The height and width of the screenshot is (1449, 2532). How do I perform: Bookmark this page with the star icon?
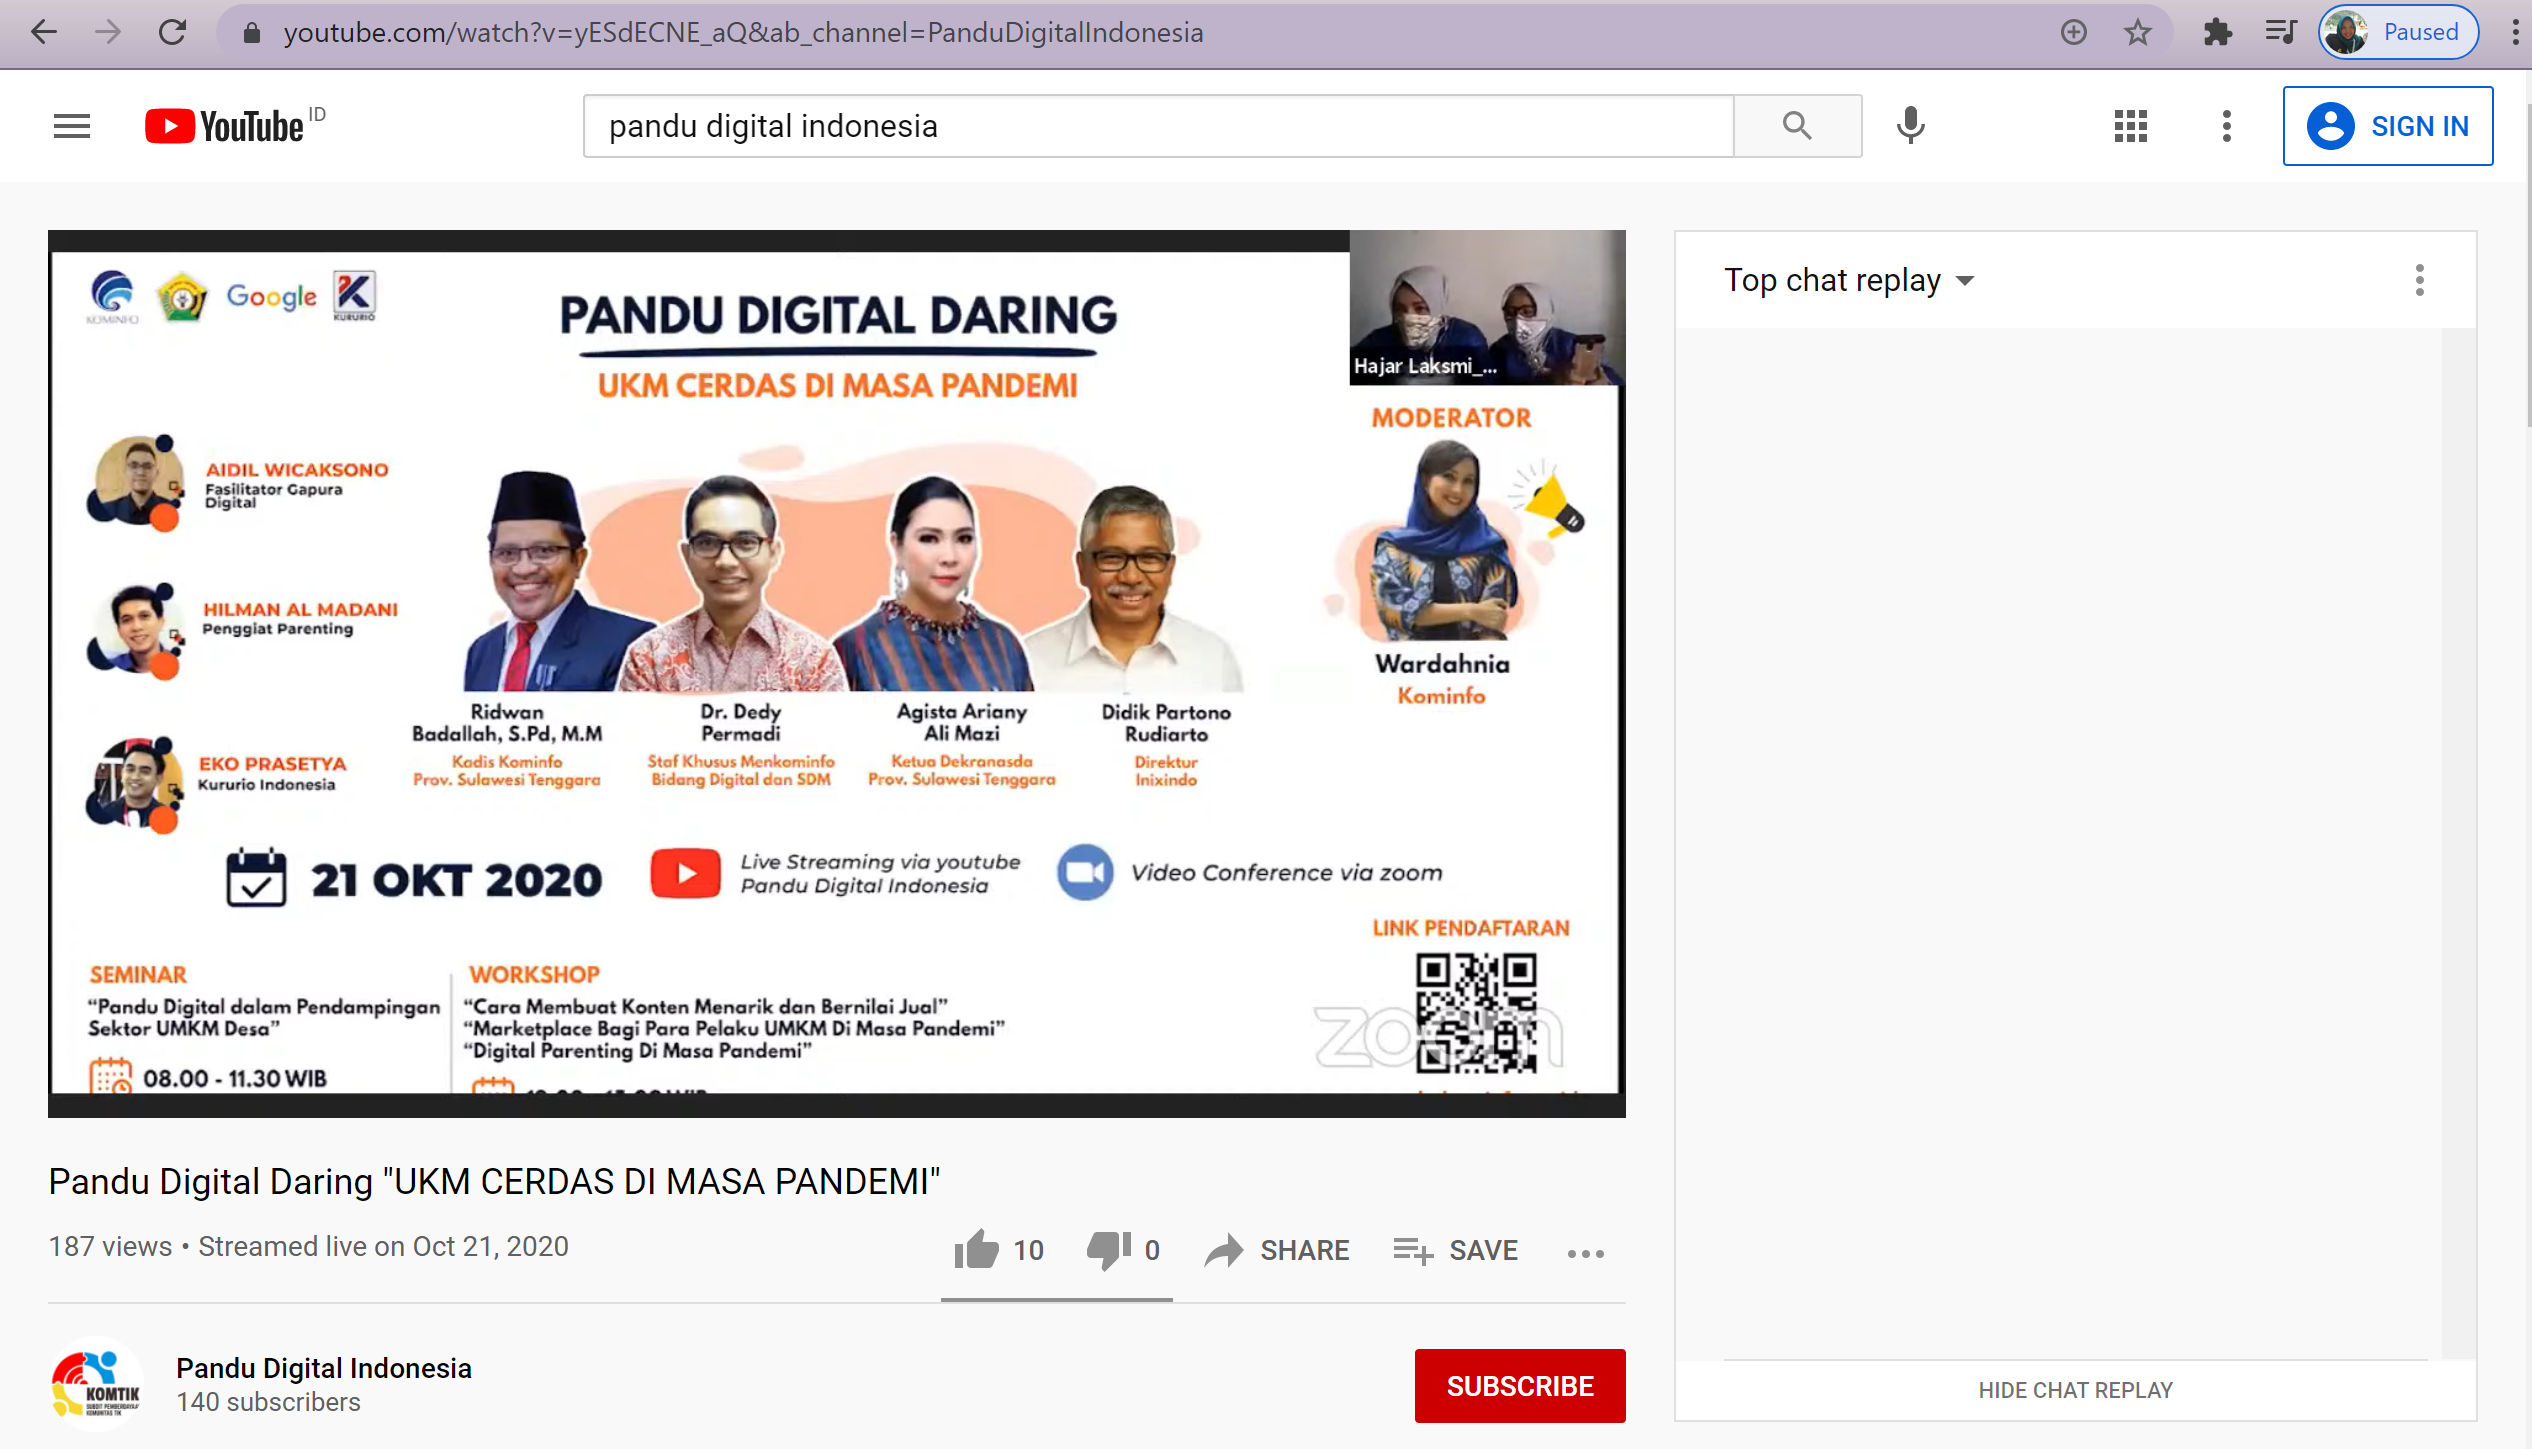2137,33
